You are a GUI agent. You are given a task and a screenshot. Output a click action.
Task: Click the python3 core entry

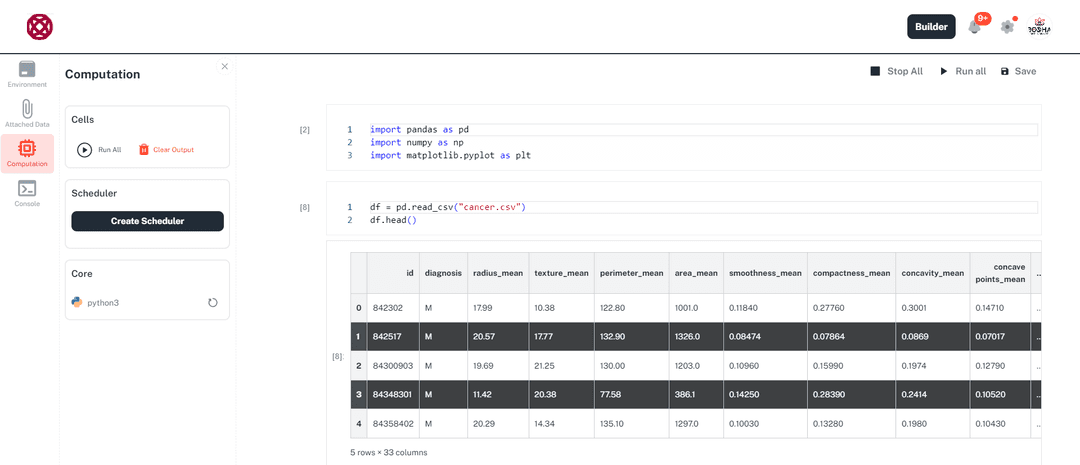[102, 302]
